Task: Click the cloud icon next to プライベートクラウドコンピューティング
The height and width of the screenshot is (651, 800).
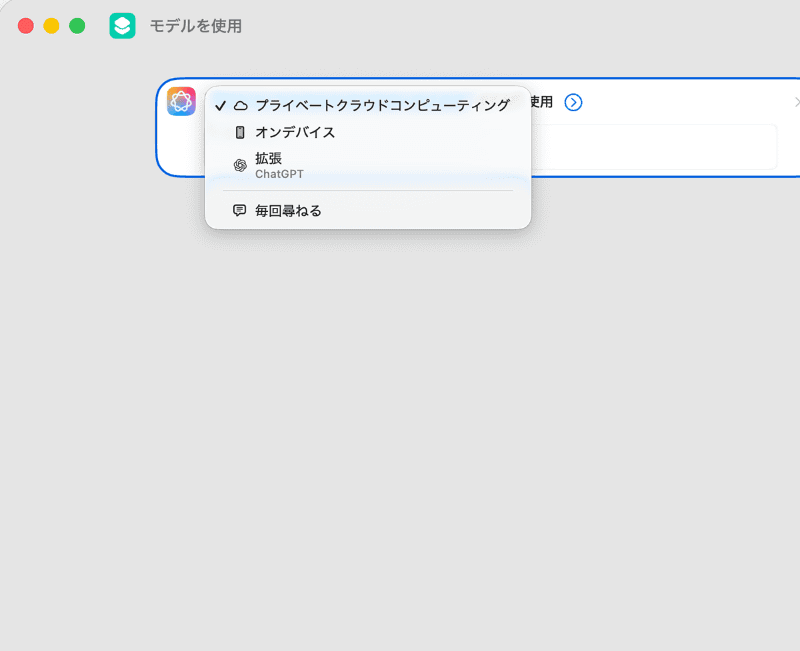Action: [x=240, y=102]
